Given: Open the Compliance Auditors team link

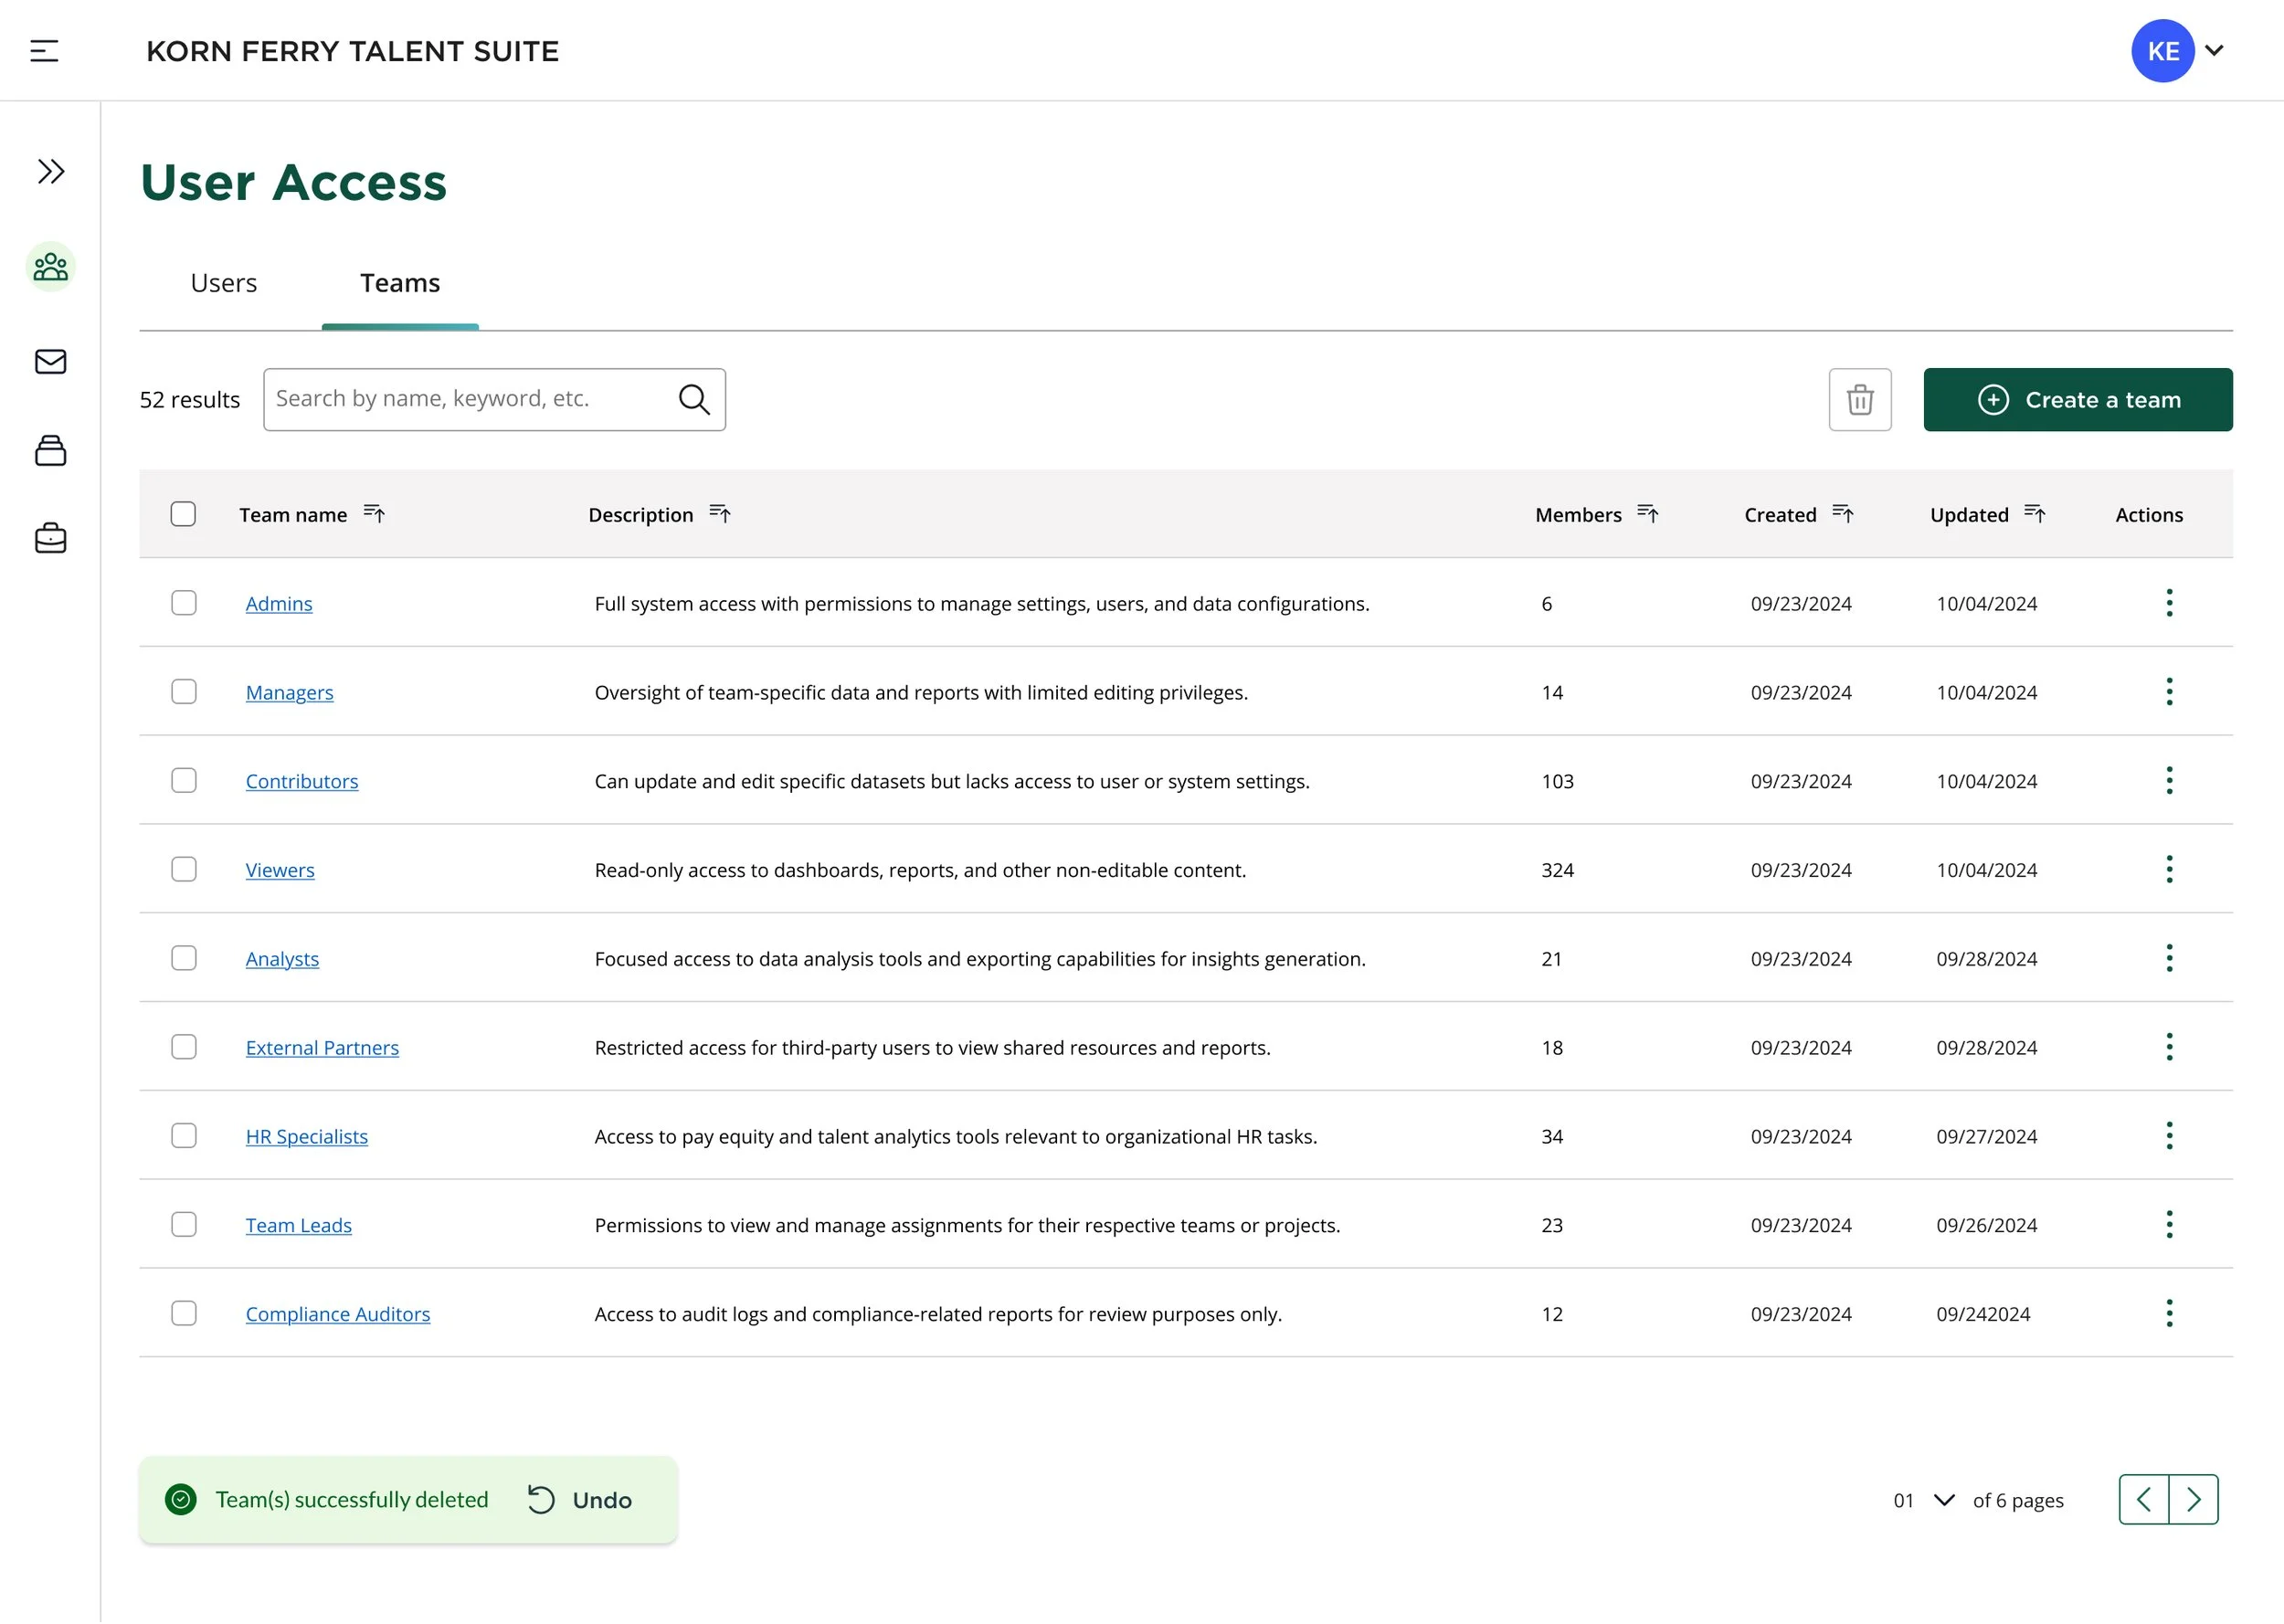Looking at the screenshot, I should [338, 1314].
